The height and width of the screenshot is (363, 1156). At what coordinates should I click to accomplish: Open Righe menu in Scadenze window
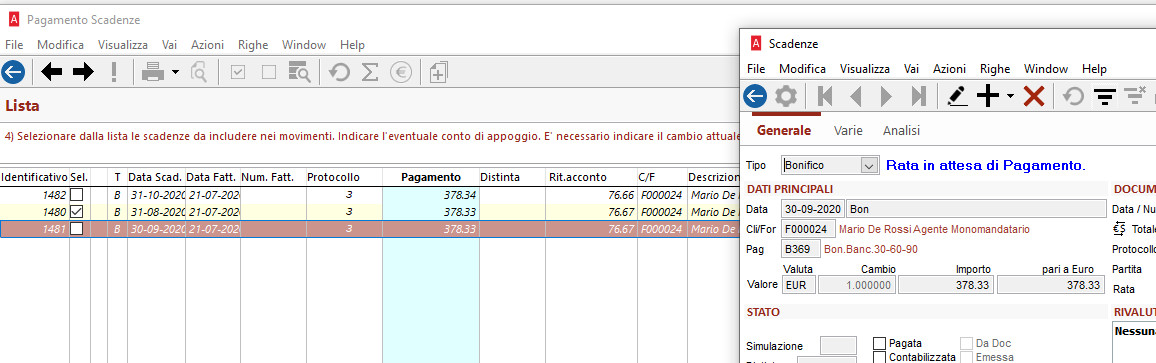click(995, 69)
